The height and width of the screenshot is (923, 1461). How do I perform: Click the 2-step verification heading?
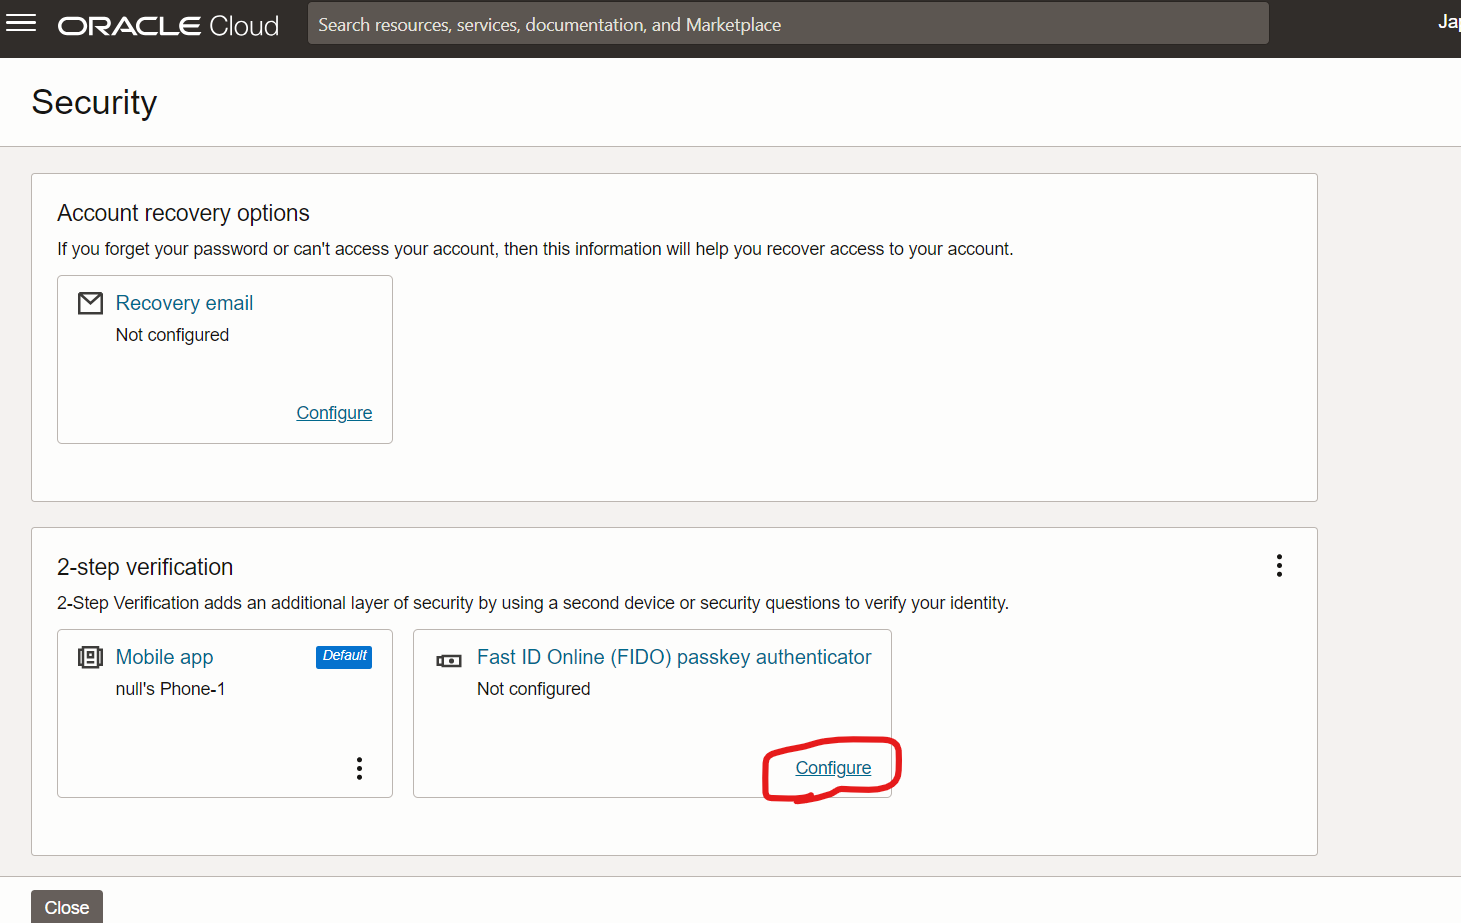145,567
